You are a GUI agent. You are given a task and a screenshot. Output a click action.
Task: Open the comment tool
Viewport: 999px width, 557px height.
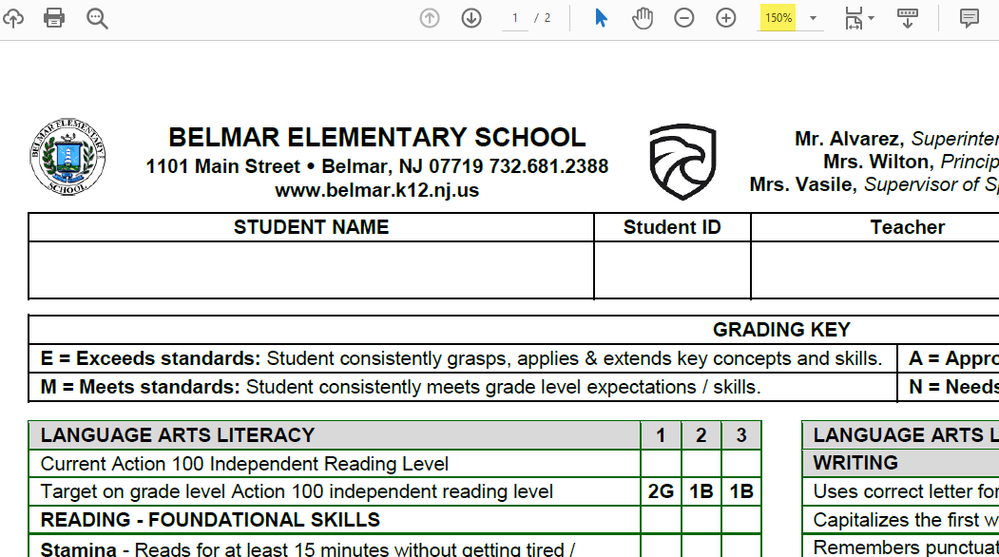click(x=969, y=18)
